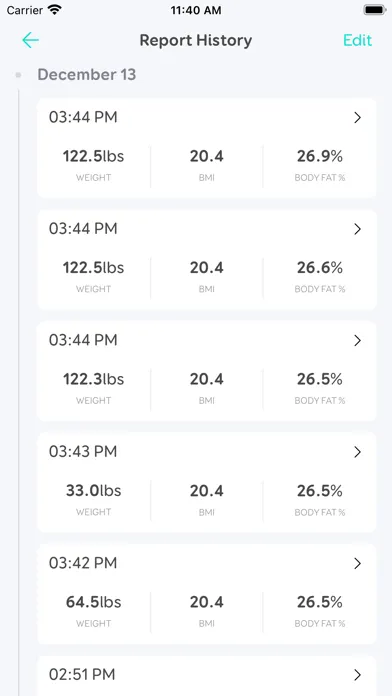392x696 pixels.
Task: Tap the Report History title
Action: [196, 40]
